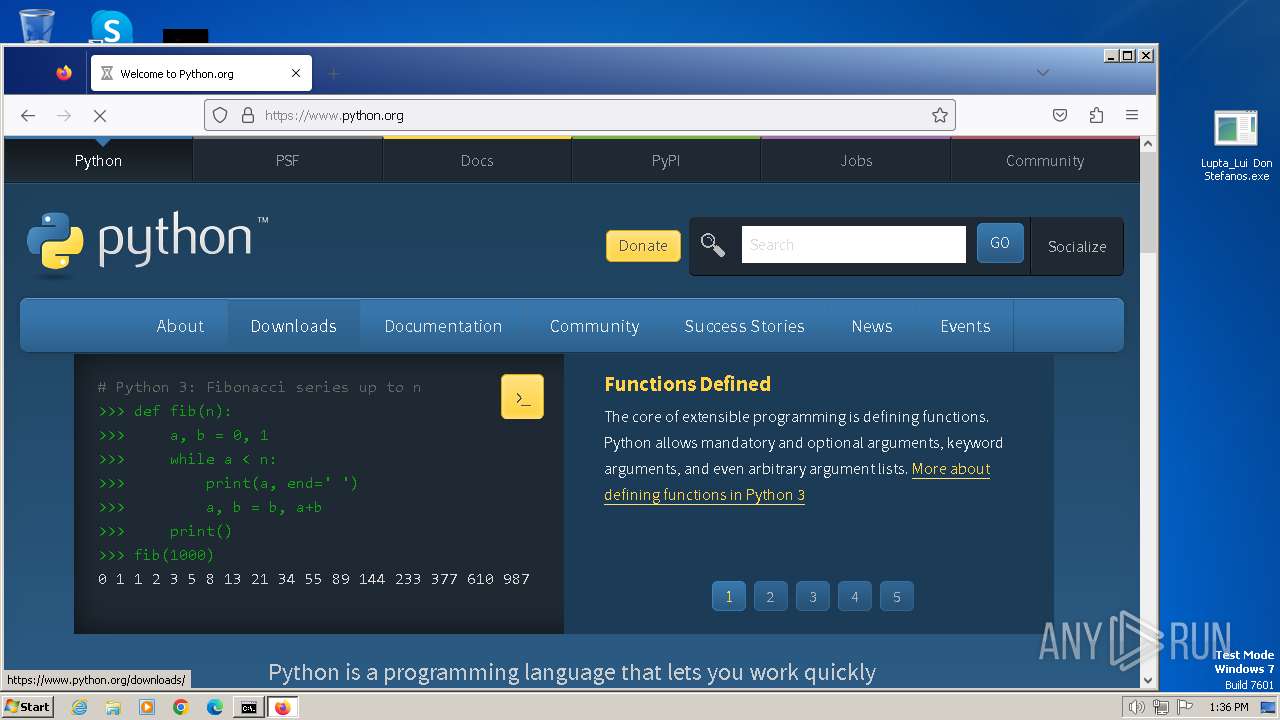
Task: Switch to slide 1 of carousel
Action: tap(729, 597)
